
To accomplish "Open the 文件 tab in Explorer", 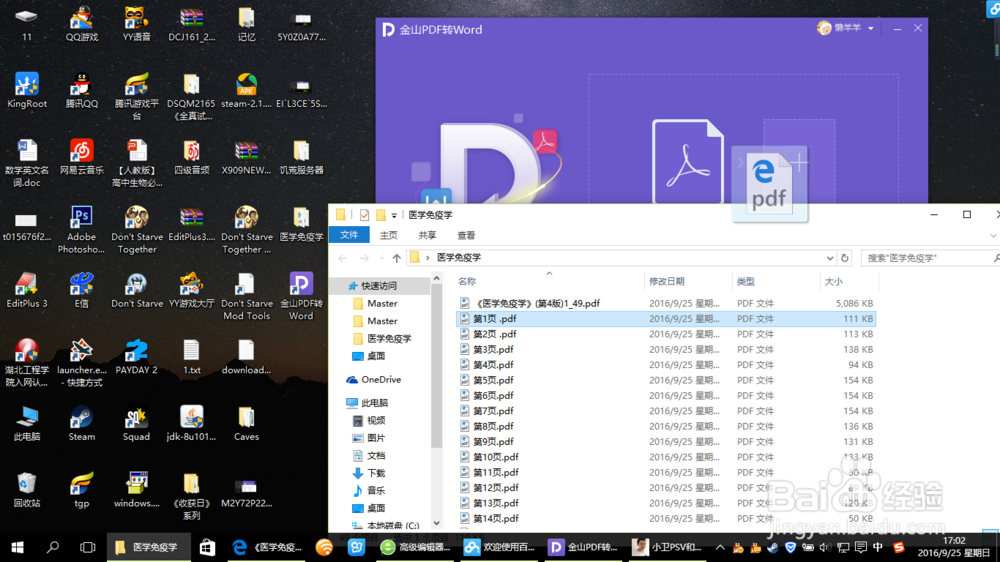I will [x=349, y=235].
